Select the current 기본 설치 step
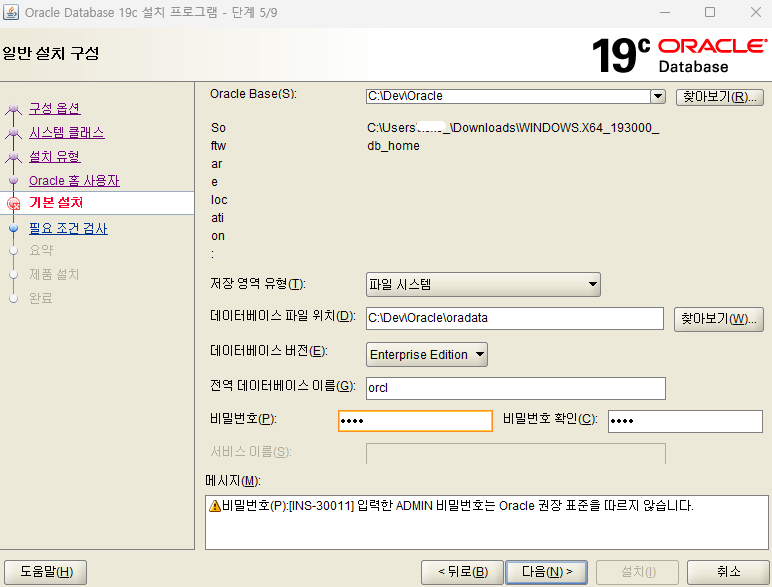Viewport: 772px width, 587px height. tap(56, 202)
